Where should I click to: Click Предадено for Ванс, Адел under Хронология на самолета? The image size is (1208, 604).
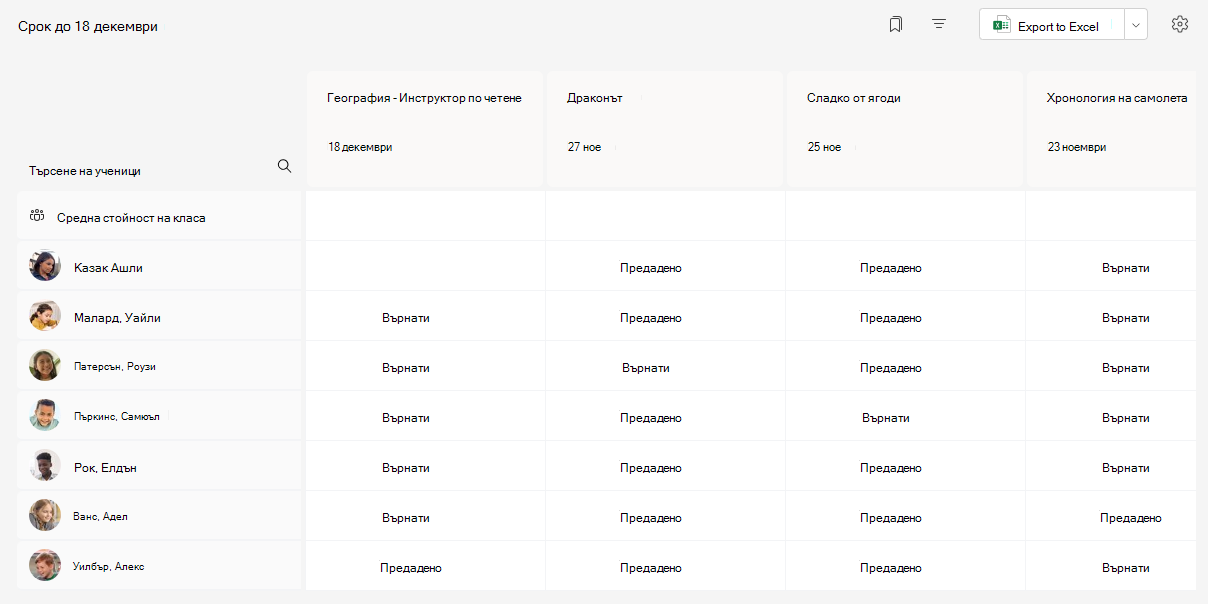click(x=1131, y=518)
